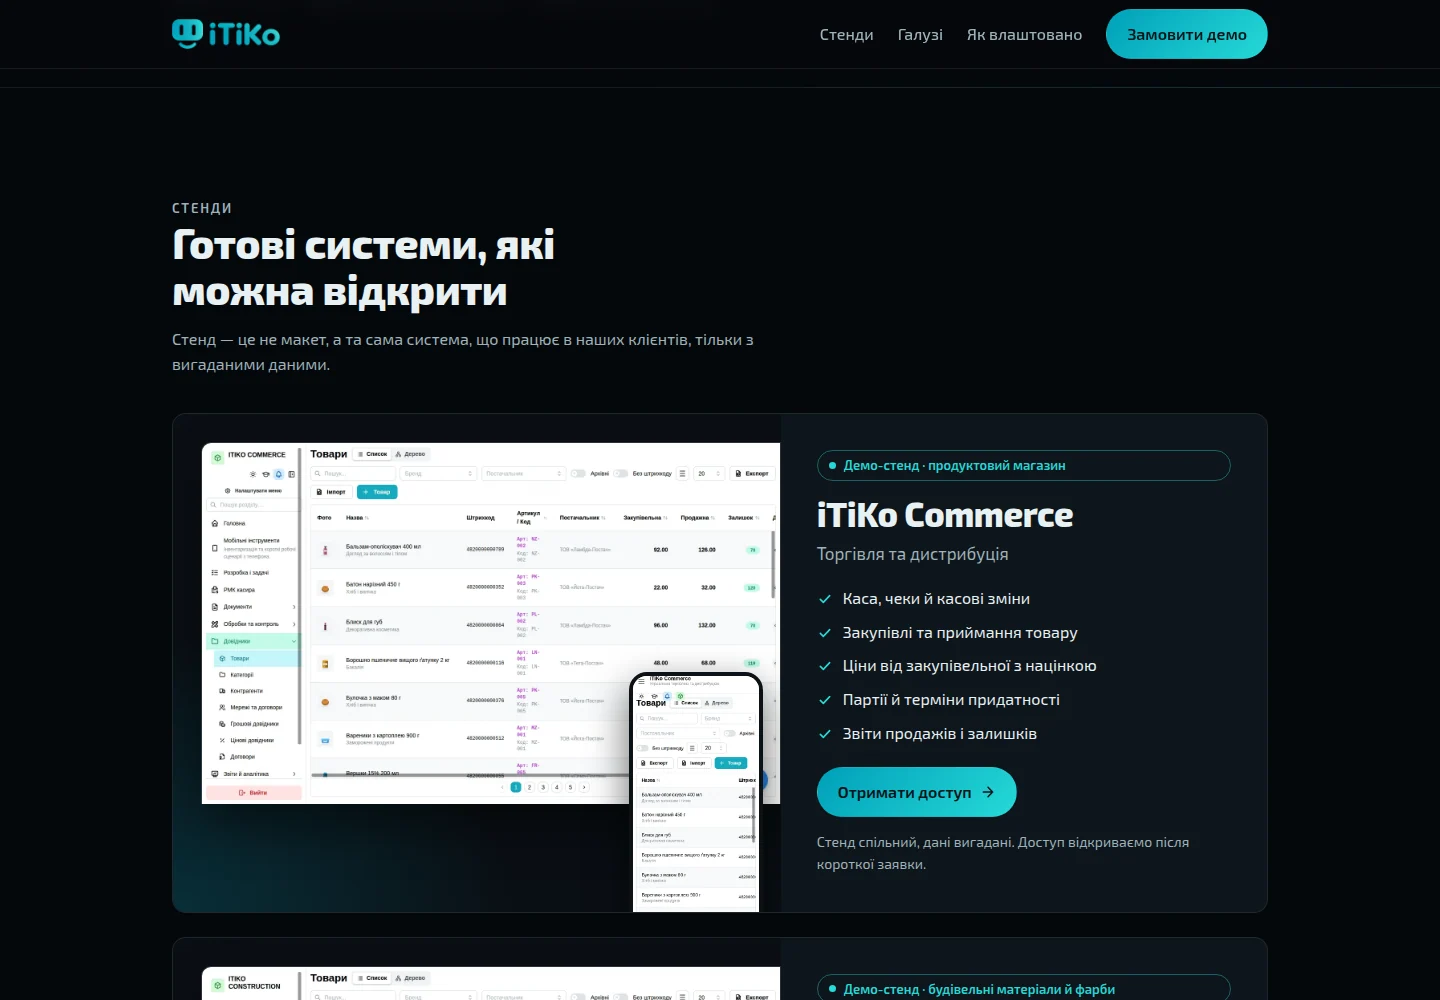Open the Бренд dropdown in the Commerce desktop preview
1440x1000 pixels.
click(x=439, y=474)
